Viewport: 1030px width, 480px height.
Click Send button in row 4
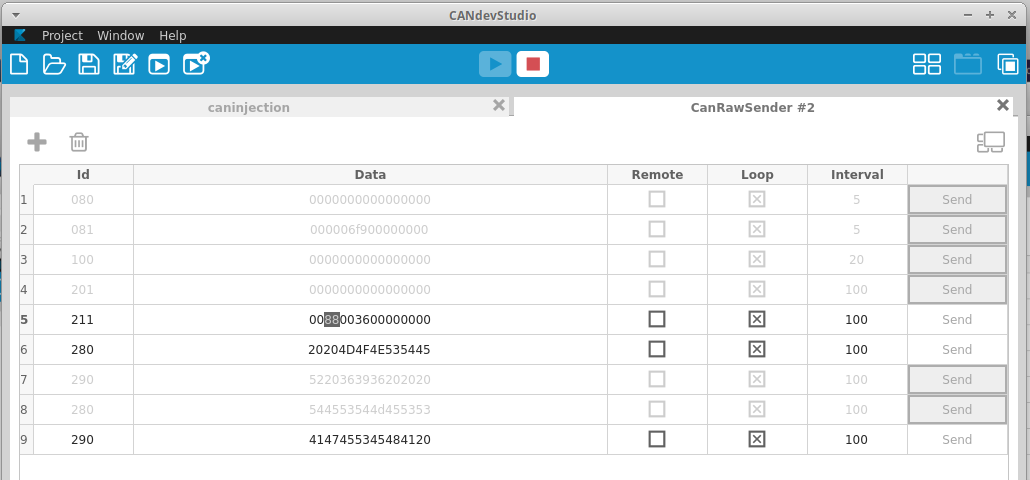[x=957, y=290]
